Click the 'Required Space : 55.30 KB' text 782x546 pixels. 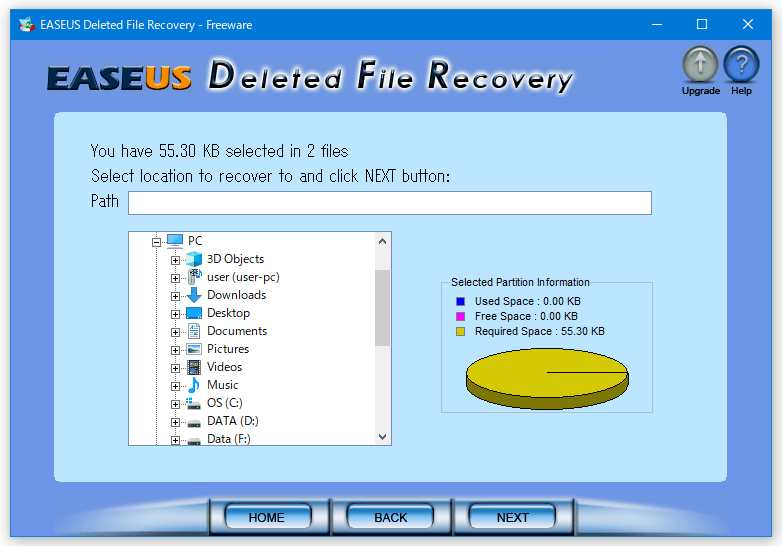click(540, 331)
